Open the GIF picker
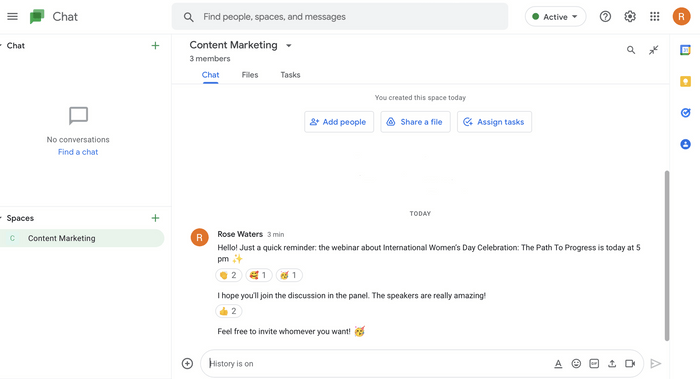Viewport: 700px width, 379px height. click(594, 364)
